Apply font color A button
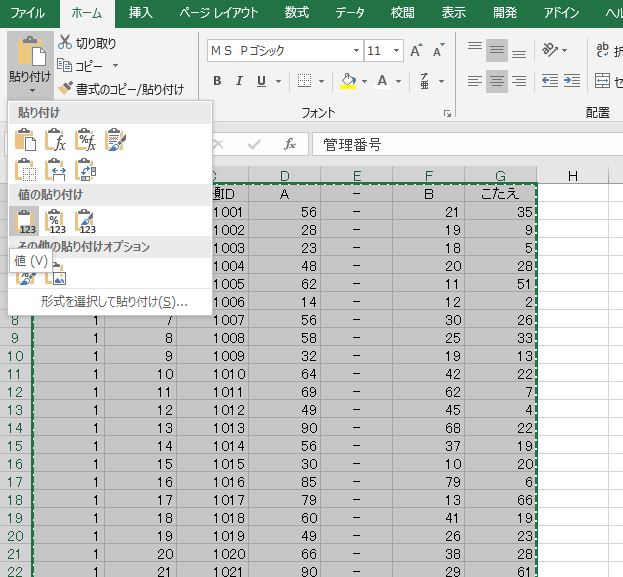Image resolution: width=623 pixels, height=577 pixels. tap(382, 81)
